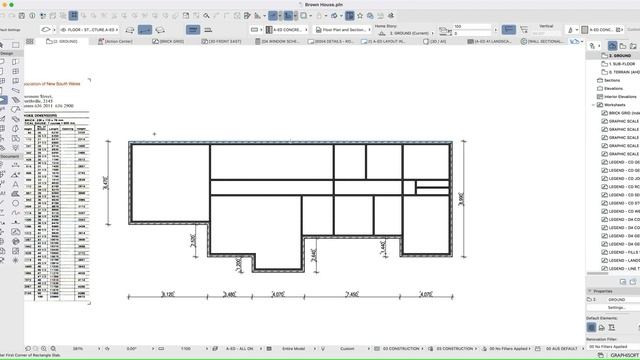Click the find and select magnifier icon
Viewport: 640px width, 360px height.
207,16
